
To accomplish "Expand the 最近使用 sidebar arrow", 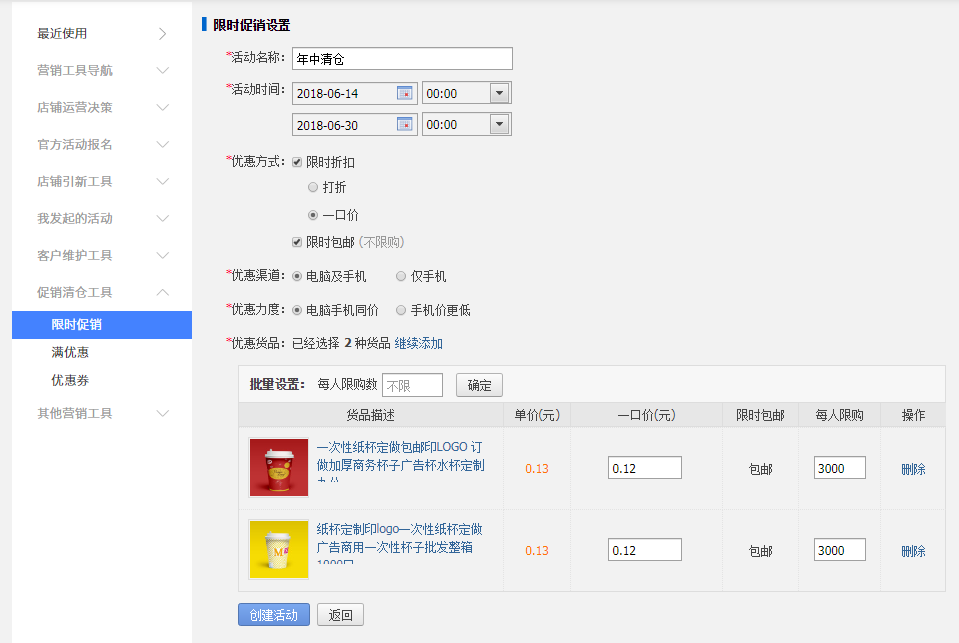I will tap(163, 34).
